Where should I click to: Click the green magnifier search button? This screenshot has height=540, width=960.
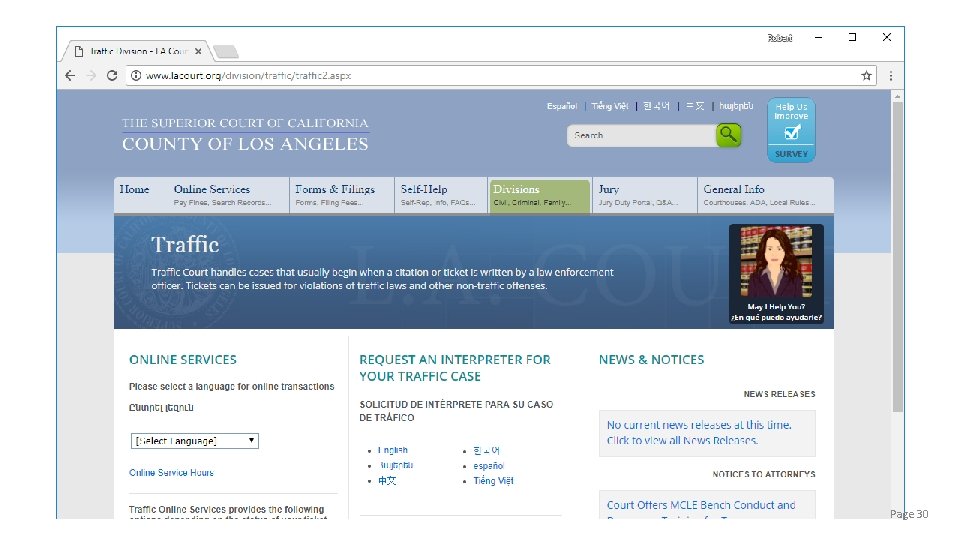(x=729, y=135)
